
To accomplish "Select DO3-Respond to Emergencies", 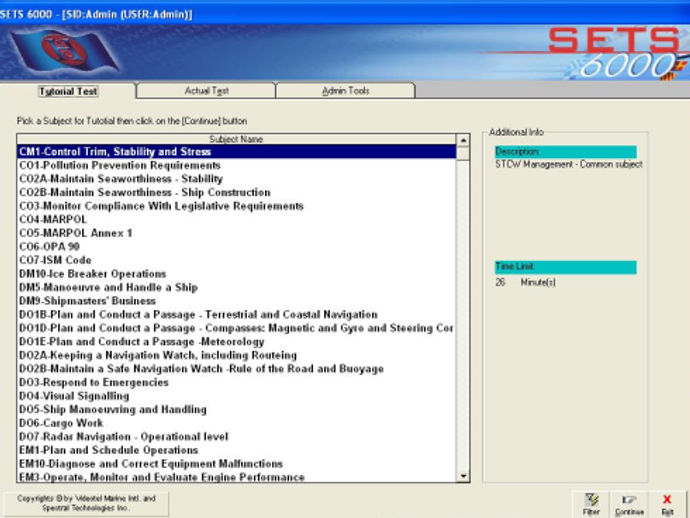I will click(x=237, y=382).
